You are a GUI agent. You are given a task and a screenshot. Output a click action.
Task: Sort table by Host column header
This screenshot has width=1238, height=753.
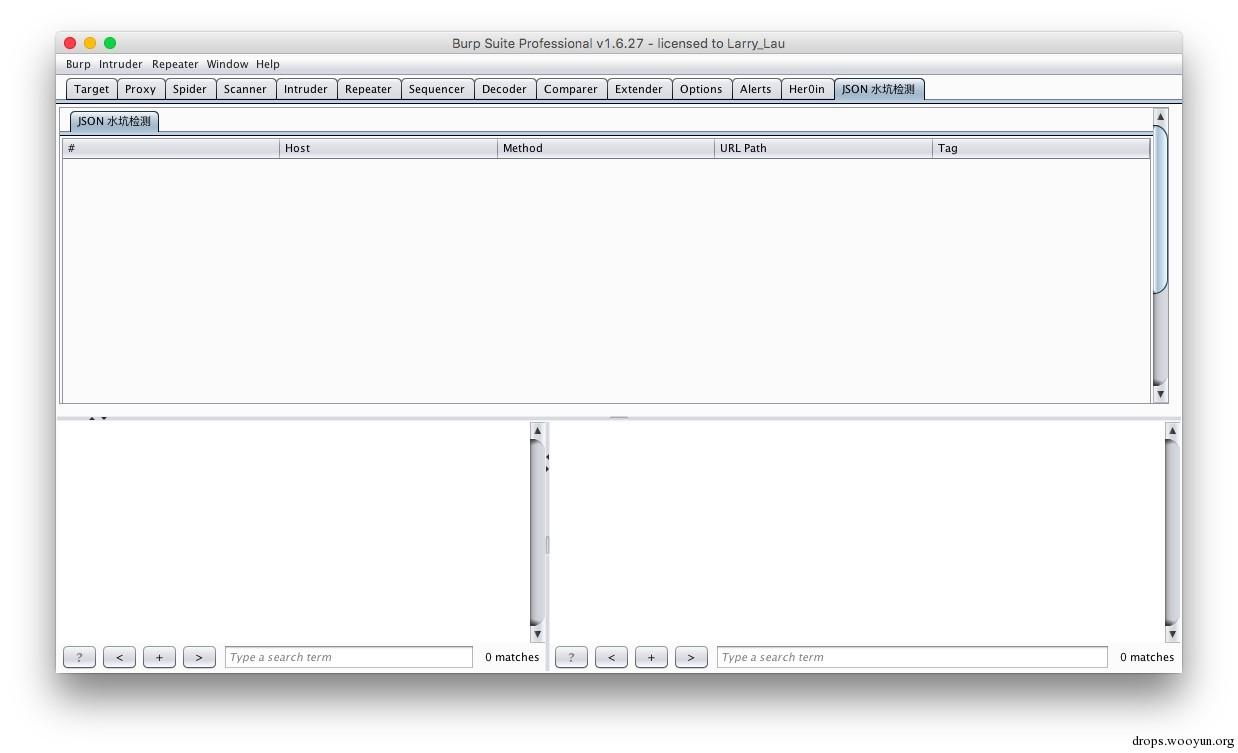[388, 148]
